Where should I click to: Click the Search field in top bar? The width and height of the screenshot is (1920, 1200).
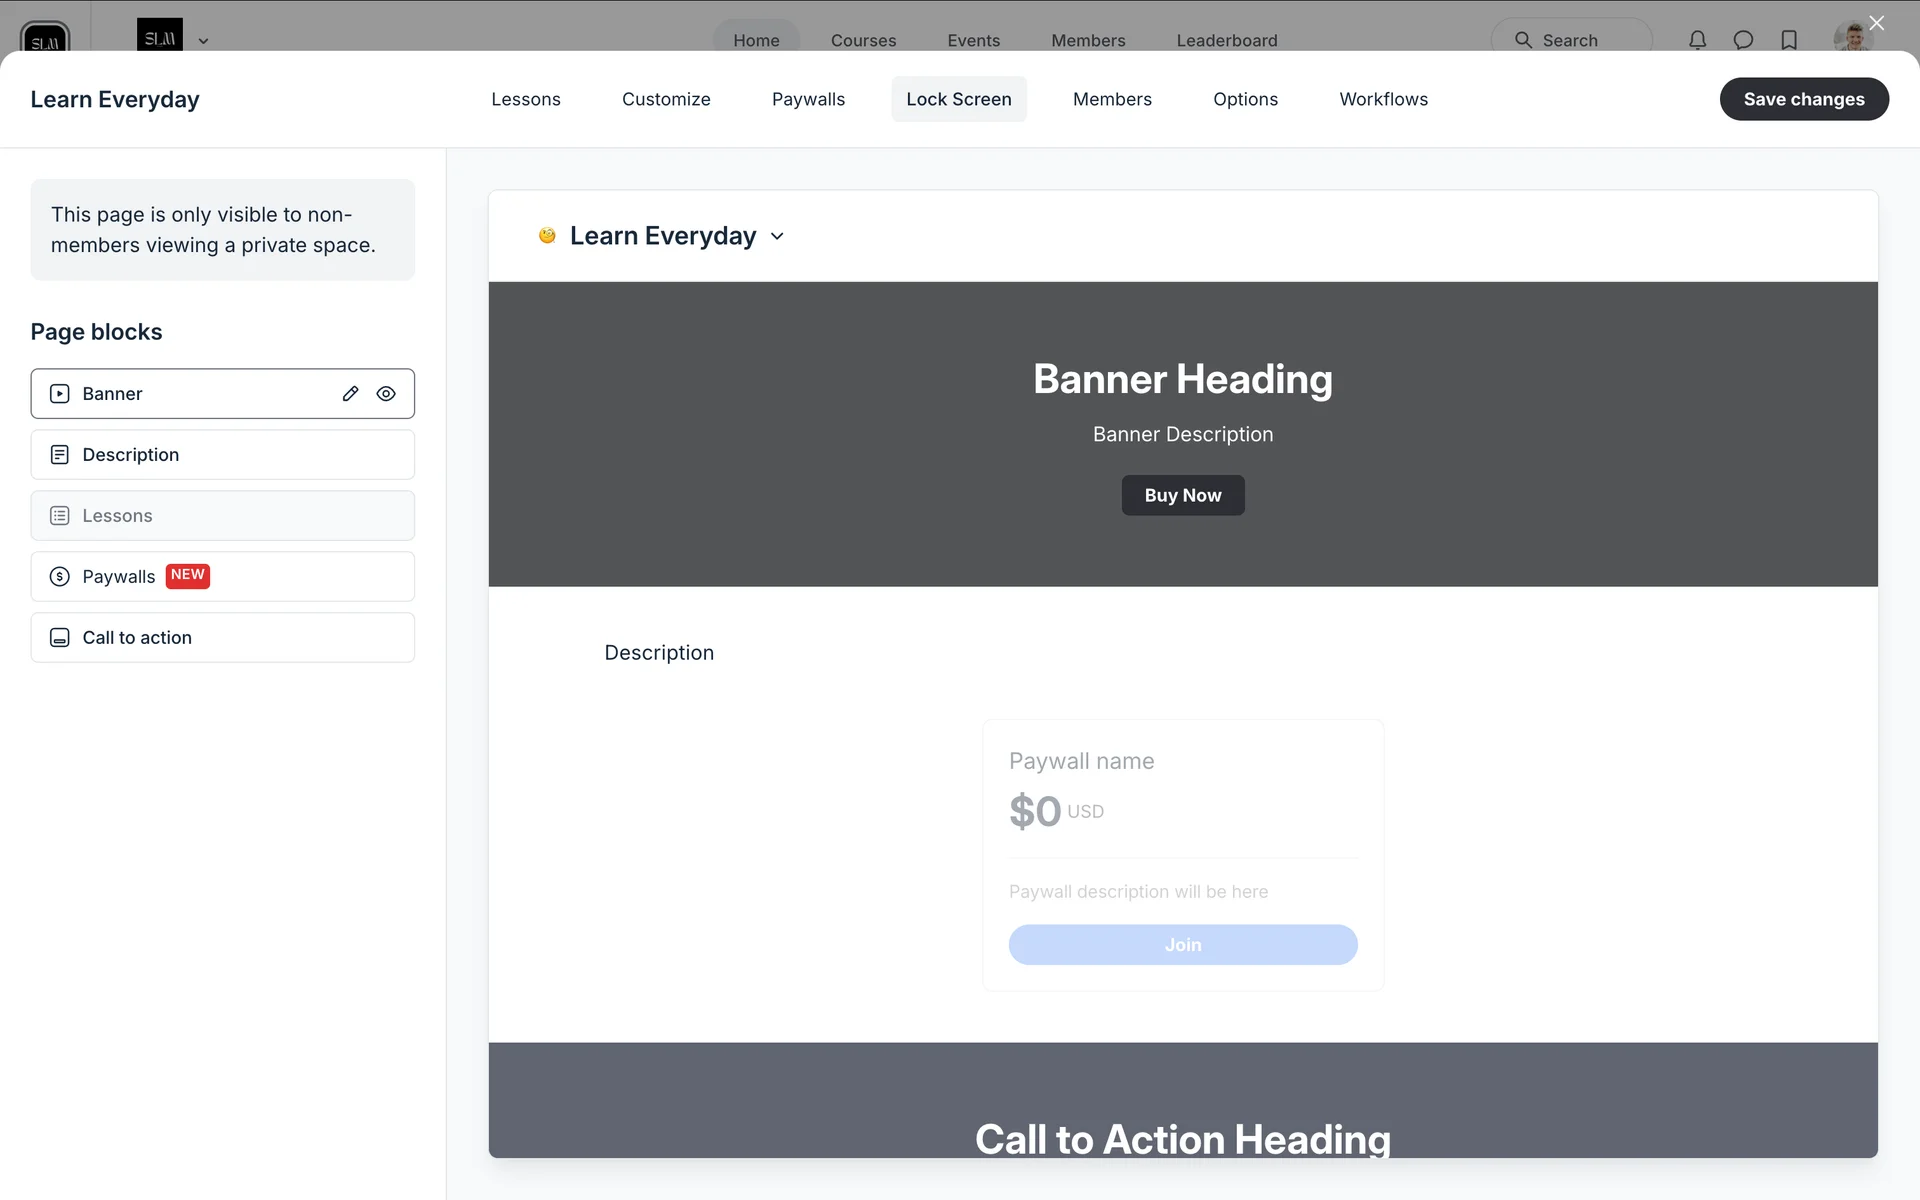tap(1570, 40)
